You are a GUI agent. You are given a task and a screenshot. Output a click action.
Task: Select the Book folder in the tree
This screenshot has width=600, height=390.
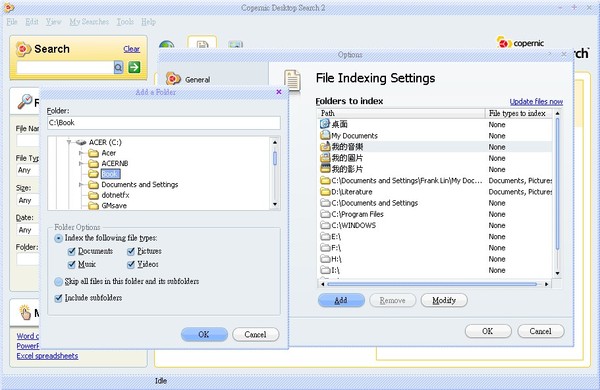(x=110, y=174)
